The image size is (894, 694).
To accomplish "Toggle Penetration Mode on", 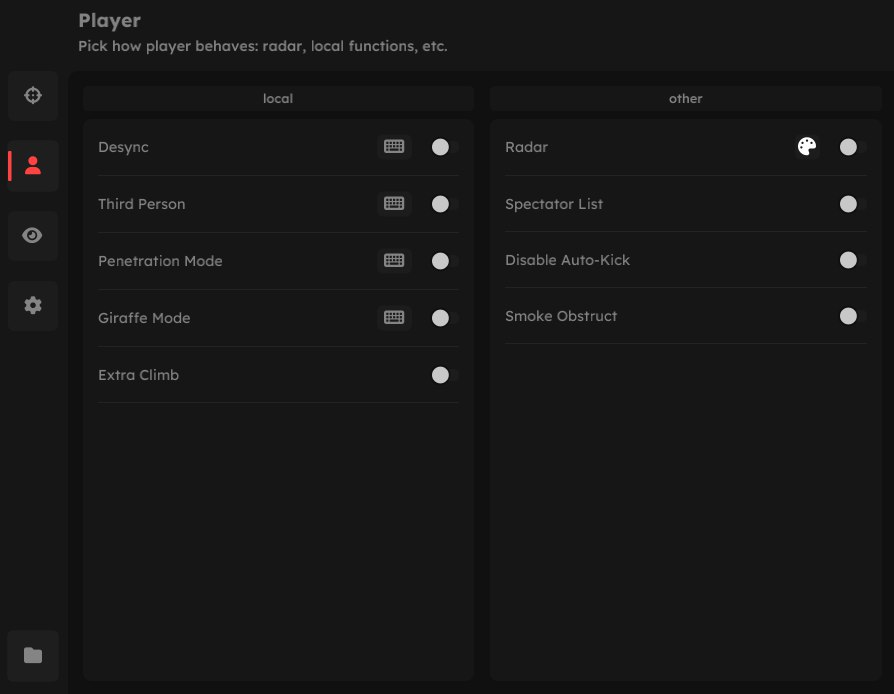I will pyautogui.click(x=441, y=261).
